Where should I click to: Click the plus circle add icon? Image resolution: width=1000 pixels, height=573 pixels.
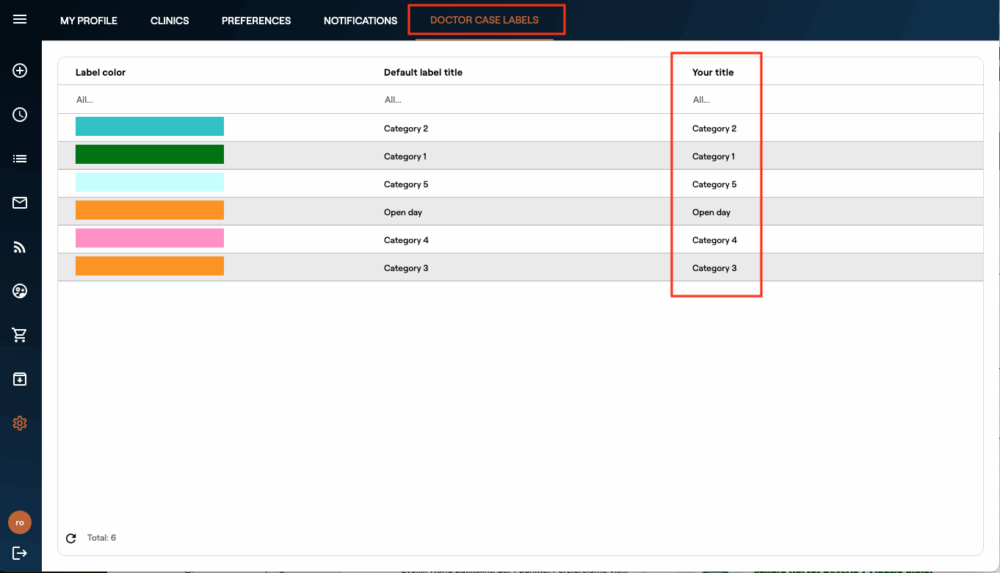[x=20, y=71]
